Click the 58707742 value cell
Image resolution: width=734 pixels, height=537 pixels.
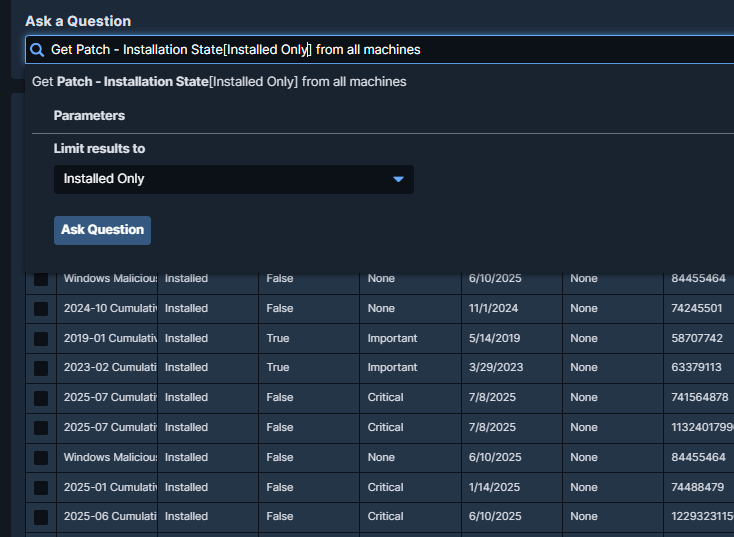click(697, 338)
